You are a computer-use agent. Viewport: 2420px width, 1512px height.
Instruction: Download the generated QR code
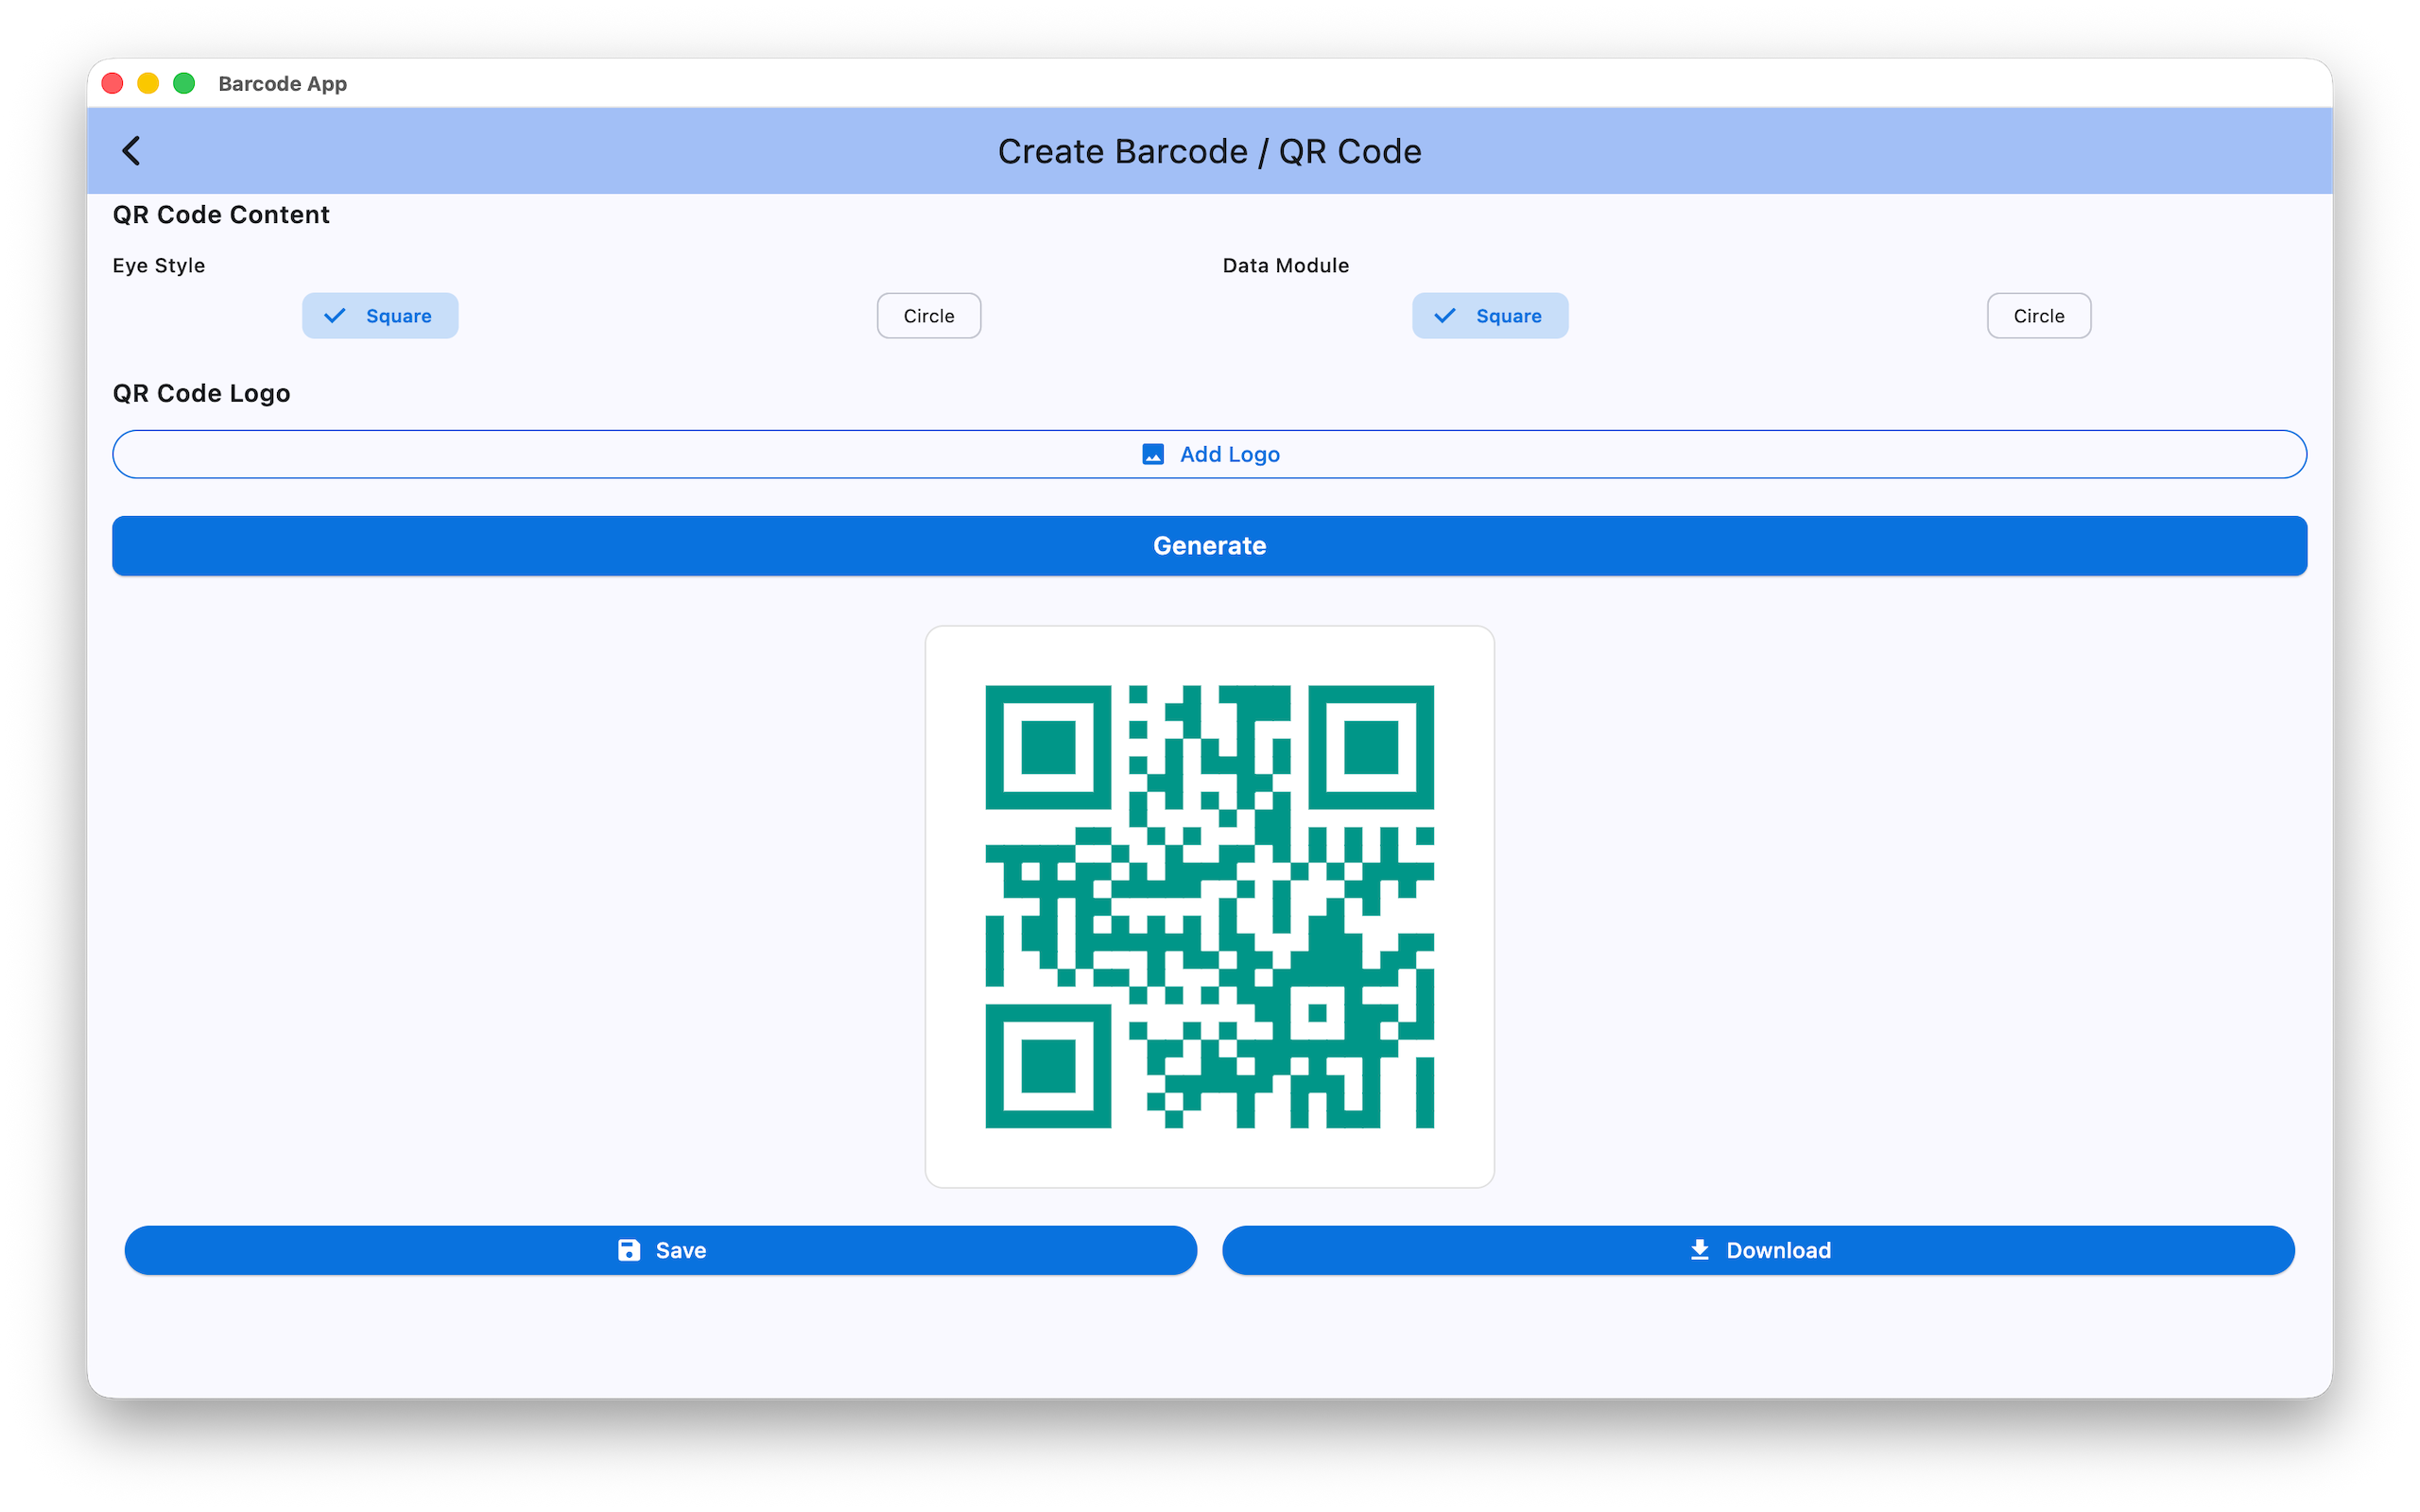click(x=1758, y=1250)
